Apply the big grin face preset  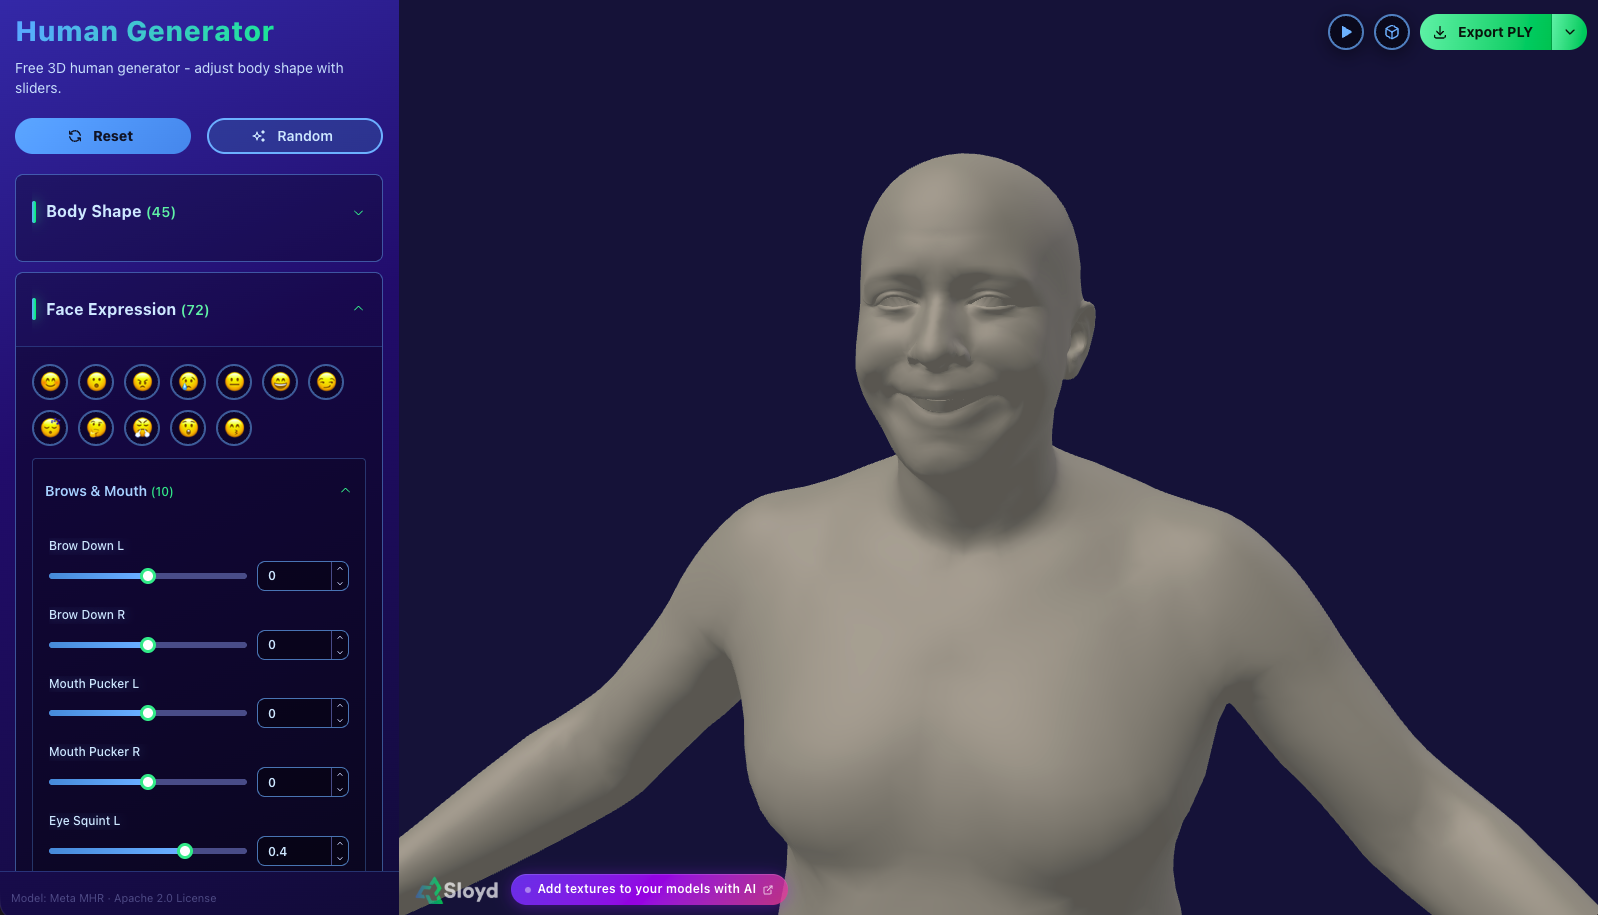pos(280,382)
